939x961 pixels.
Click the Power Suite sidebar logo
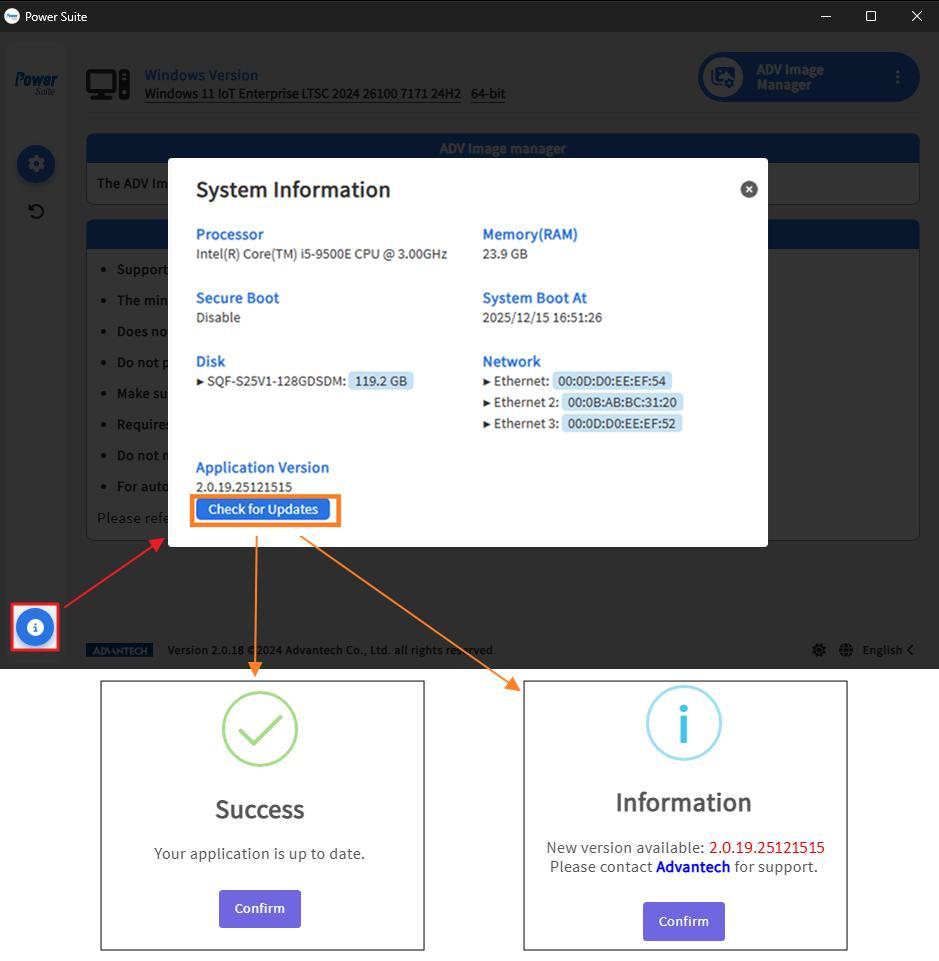point(36,82)
